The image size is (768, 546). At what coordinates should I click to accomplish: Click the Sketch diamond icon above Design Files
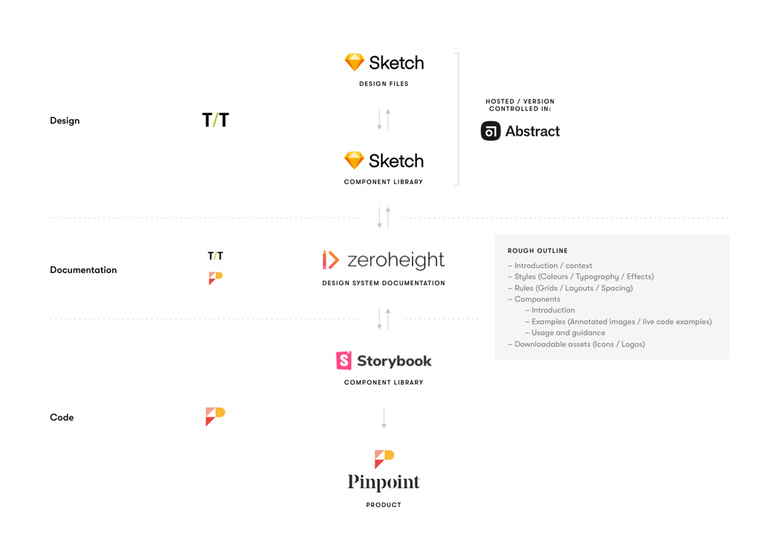[x=354, y=62]
